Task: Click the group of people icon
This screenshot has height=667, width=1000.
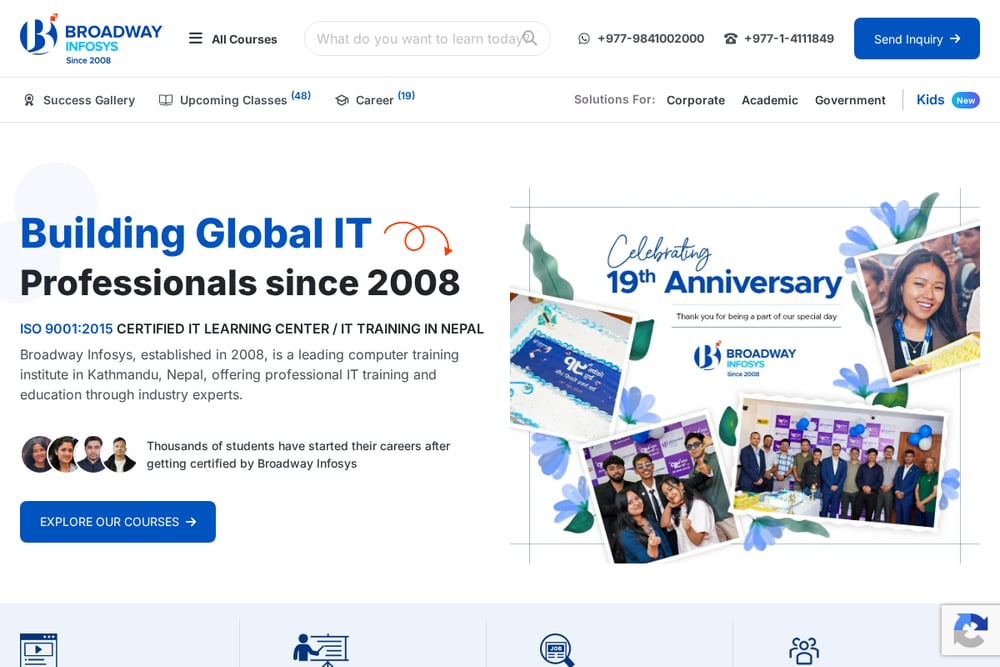Action: [x=804, y=651]
